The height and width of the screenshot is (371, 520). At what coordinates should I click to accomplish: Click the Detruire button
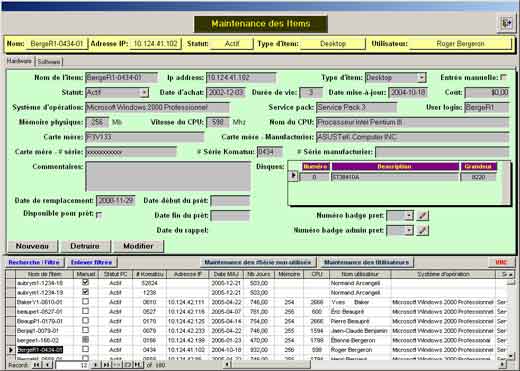[85, 246]
